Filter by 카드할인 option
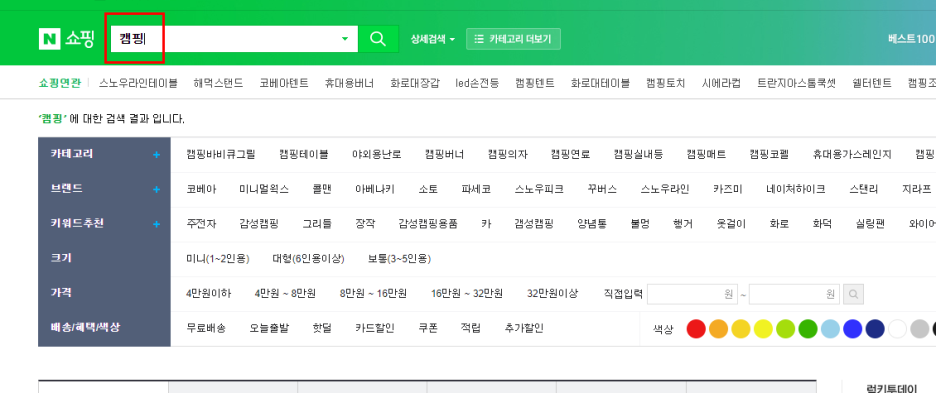The height and width of the screenshot is (393, 936). tap(374, 328)
